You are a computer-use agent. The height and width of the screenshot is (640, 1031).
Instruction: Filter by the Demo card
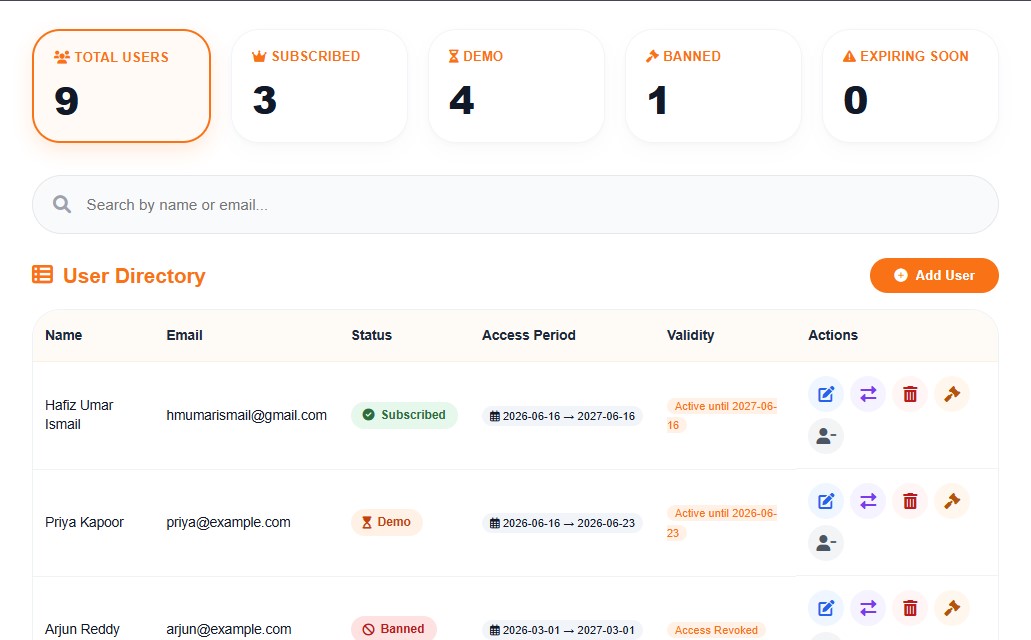coord(516,86)
